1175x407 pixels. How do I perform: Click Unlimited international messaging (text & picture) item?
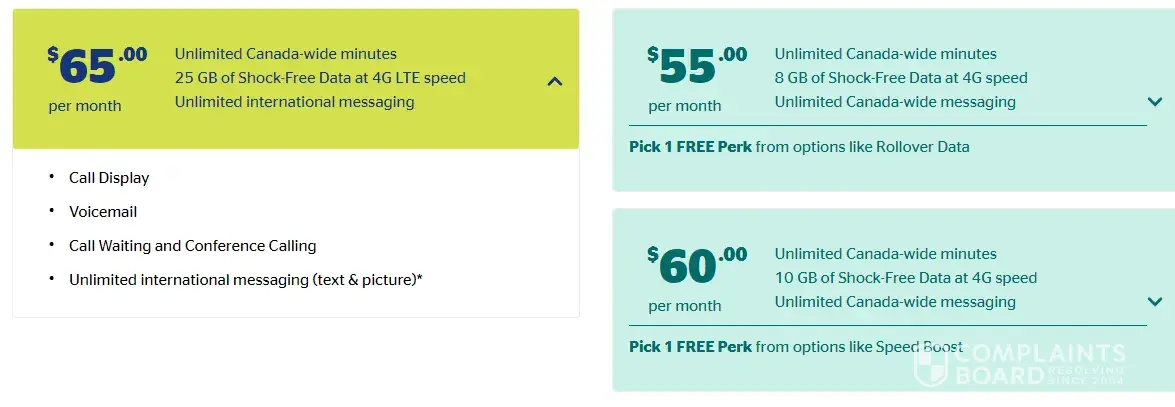coord(245,280)
